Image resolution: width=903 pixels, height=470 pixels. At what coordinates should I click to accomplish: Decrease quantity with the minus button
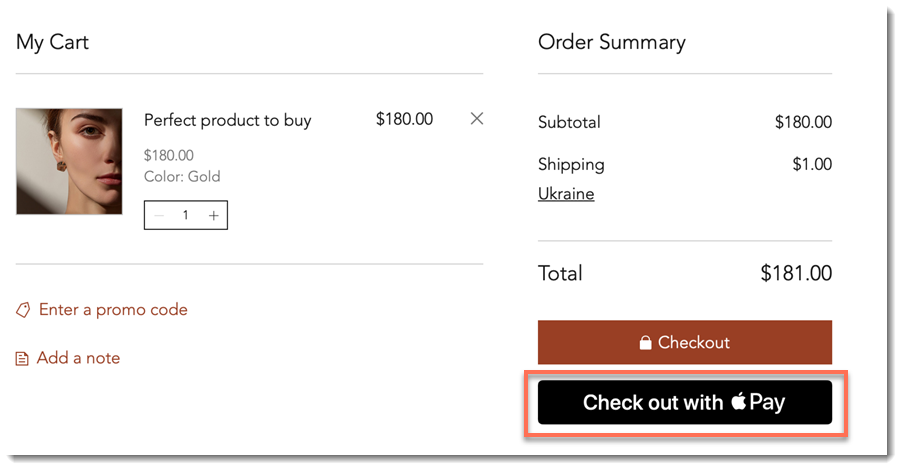click(x=160, y=215)
